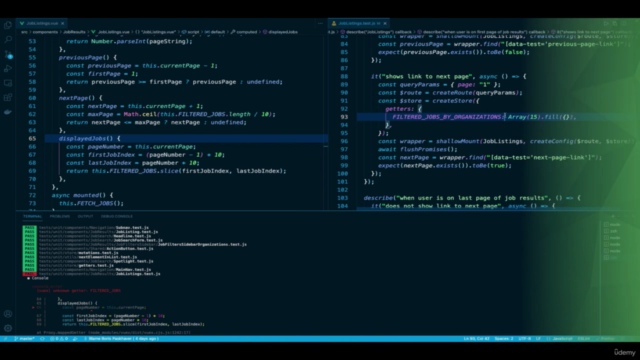Switch to the PROBLEMS panel tab

pos(60,216)
